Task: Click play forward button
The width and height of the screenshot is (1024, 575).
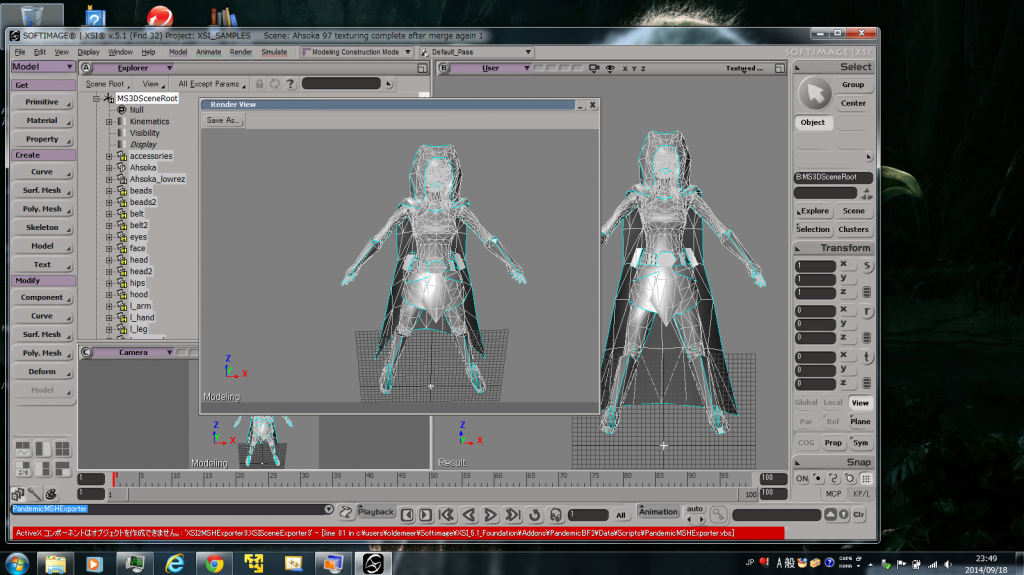Action: pos(490,515)
